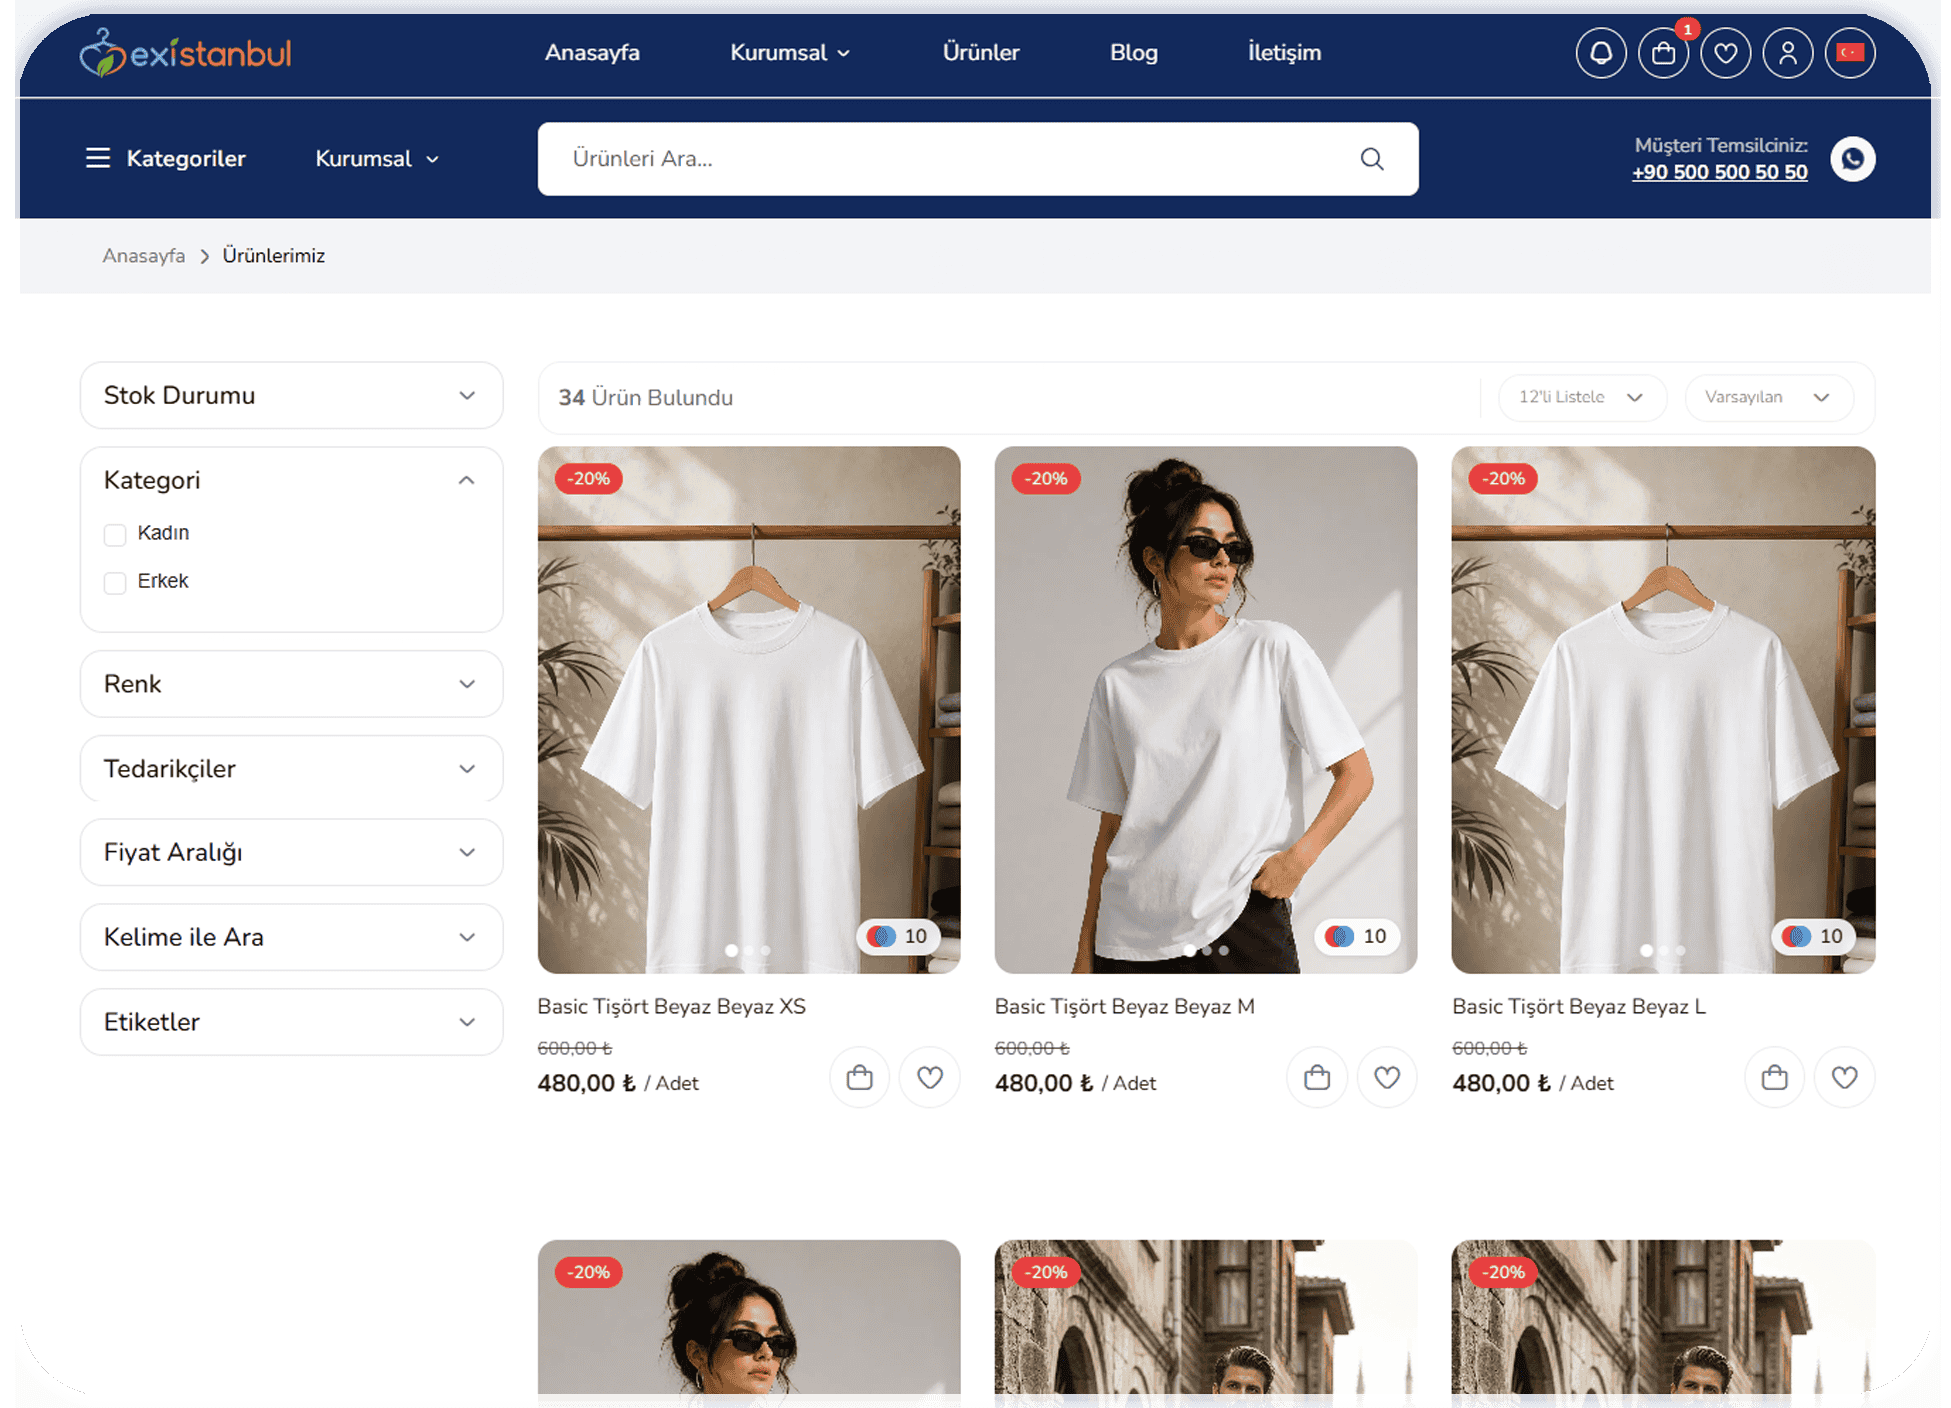The width and height of the screenshot is (1951, 1408).
Task: Open the İletişim navigation item
Action: [x=1284, y=53]
